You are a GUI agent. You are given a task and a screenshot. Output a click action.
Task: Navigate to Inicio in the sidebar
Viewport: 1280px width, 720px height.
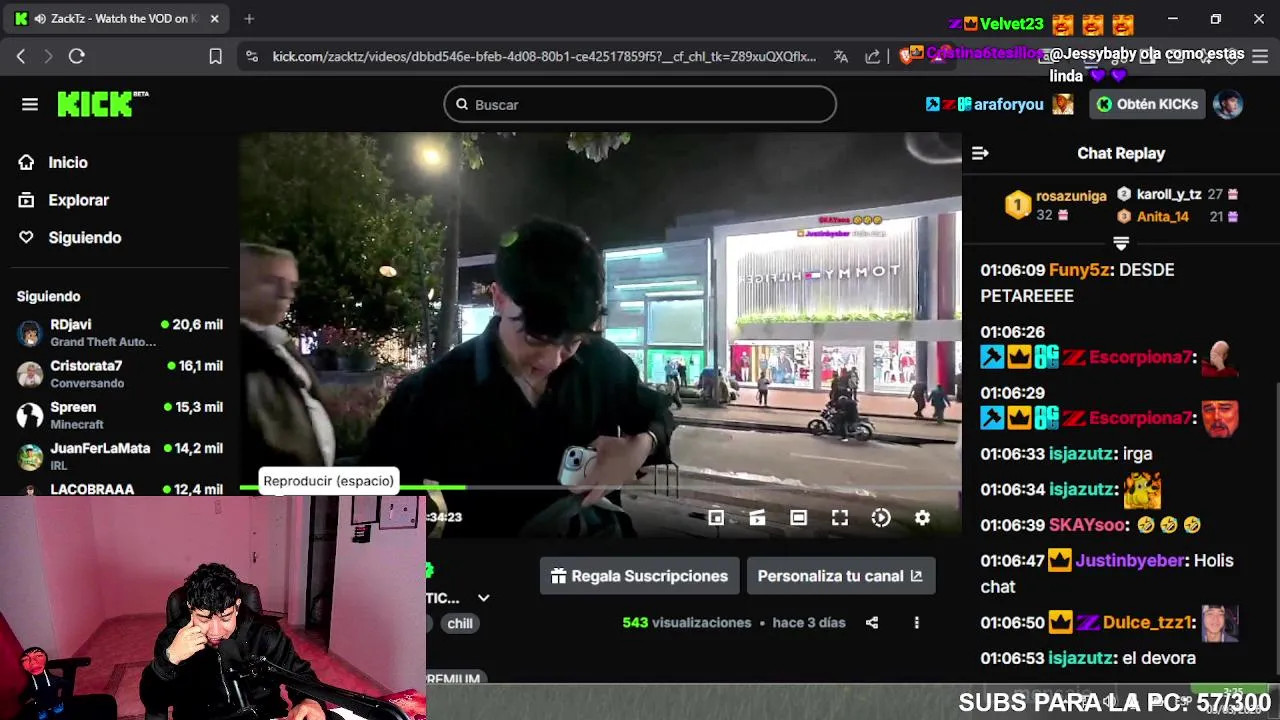click(x=68, y=162)
